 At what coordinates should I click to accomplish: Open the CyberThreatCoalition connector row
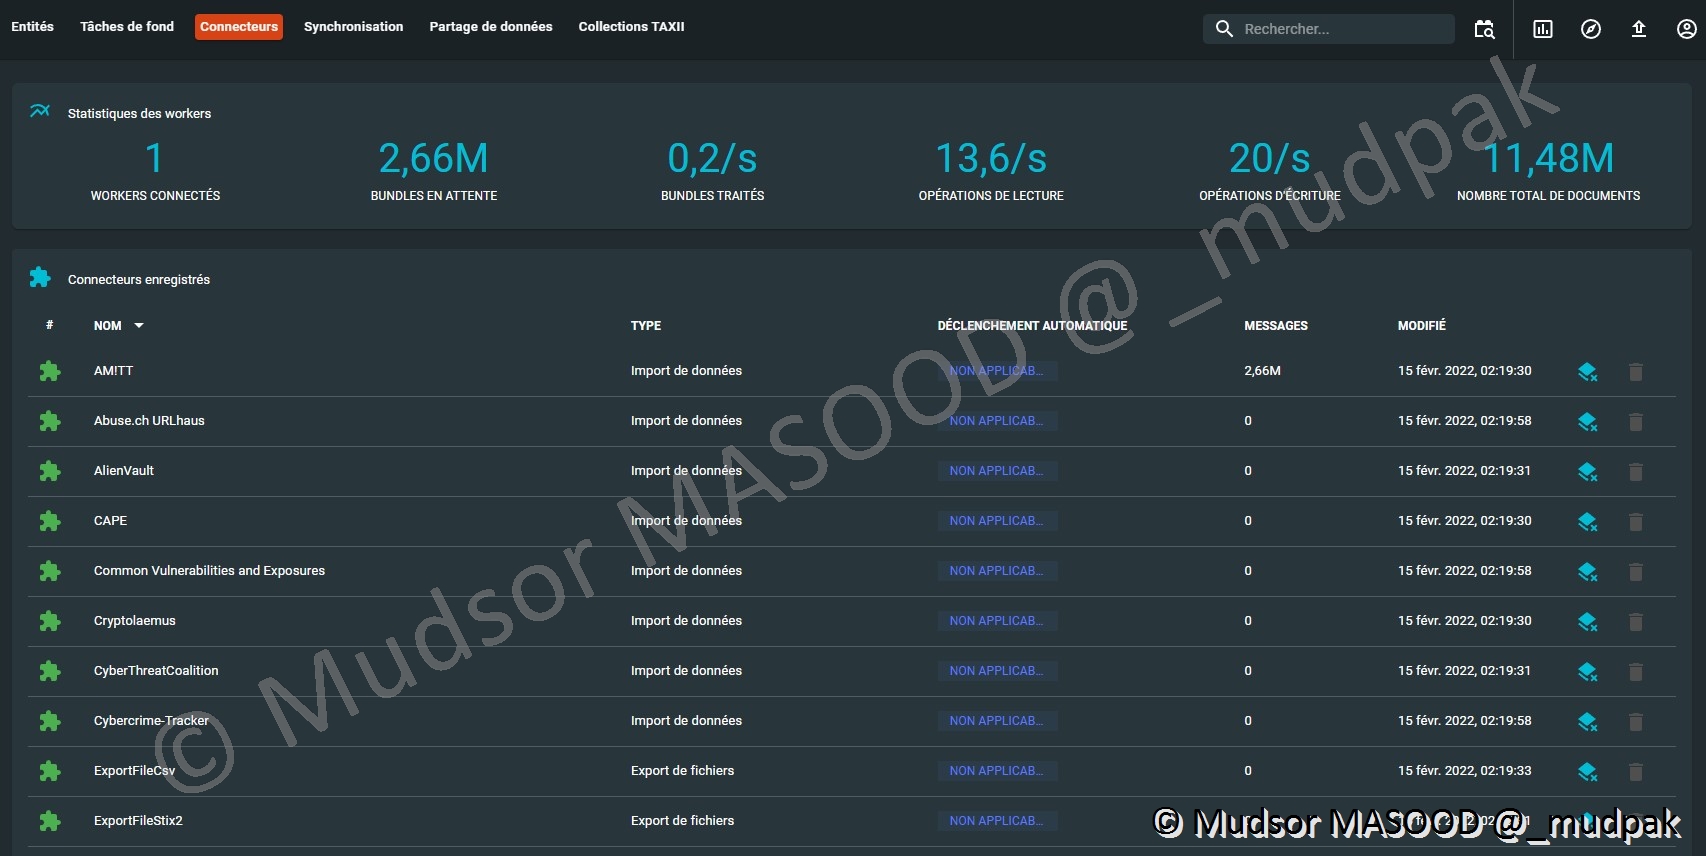[x=156, y=671]
